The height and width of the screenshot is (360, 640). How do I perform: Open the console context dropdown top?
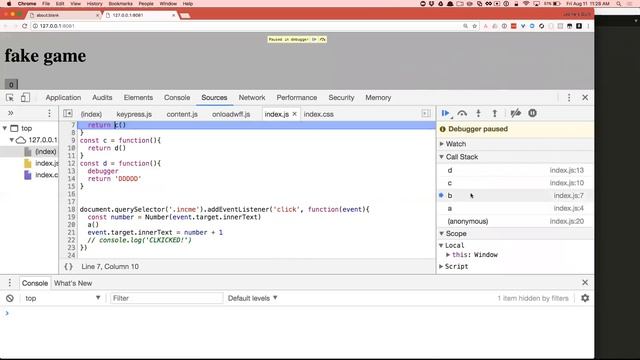(x=62, y=298)
